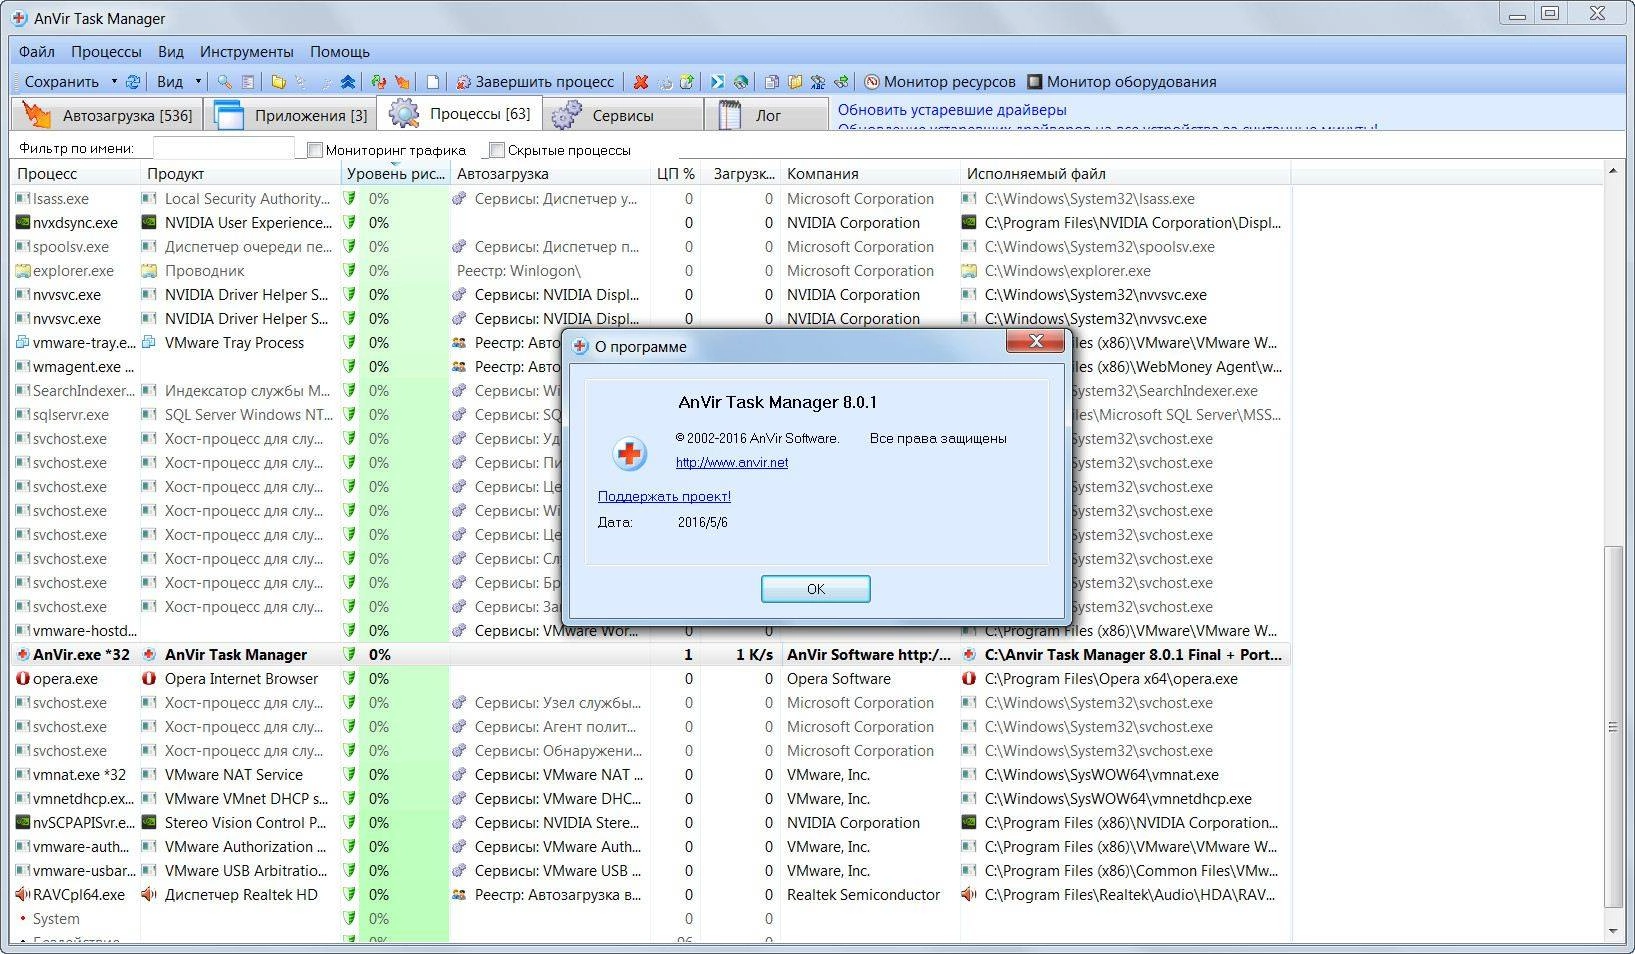Open the http://www.anvir.net link
The height and width of the screenshot is (954, 1635).
[732, 462]
